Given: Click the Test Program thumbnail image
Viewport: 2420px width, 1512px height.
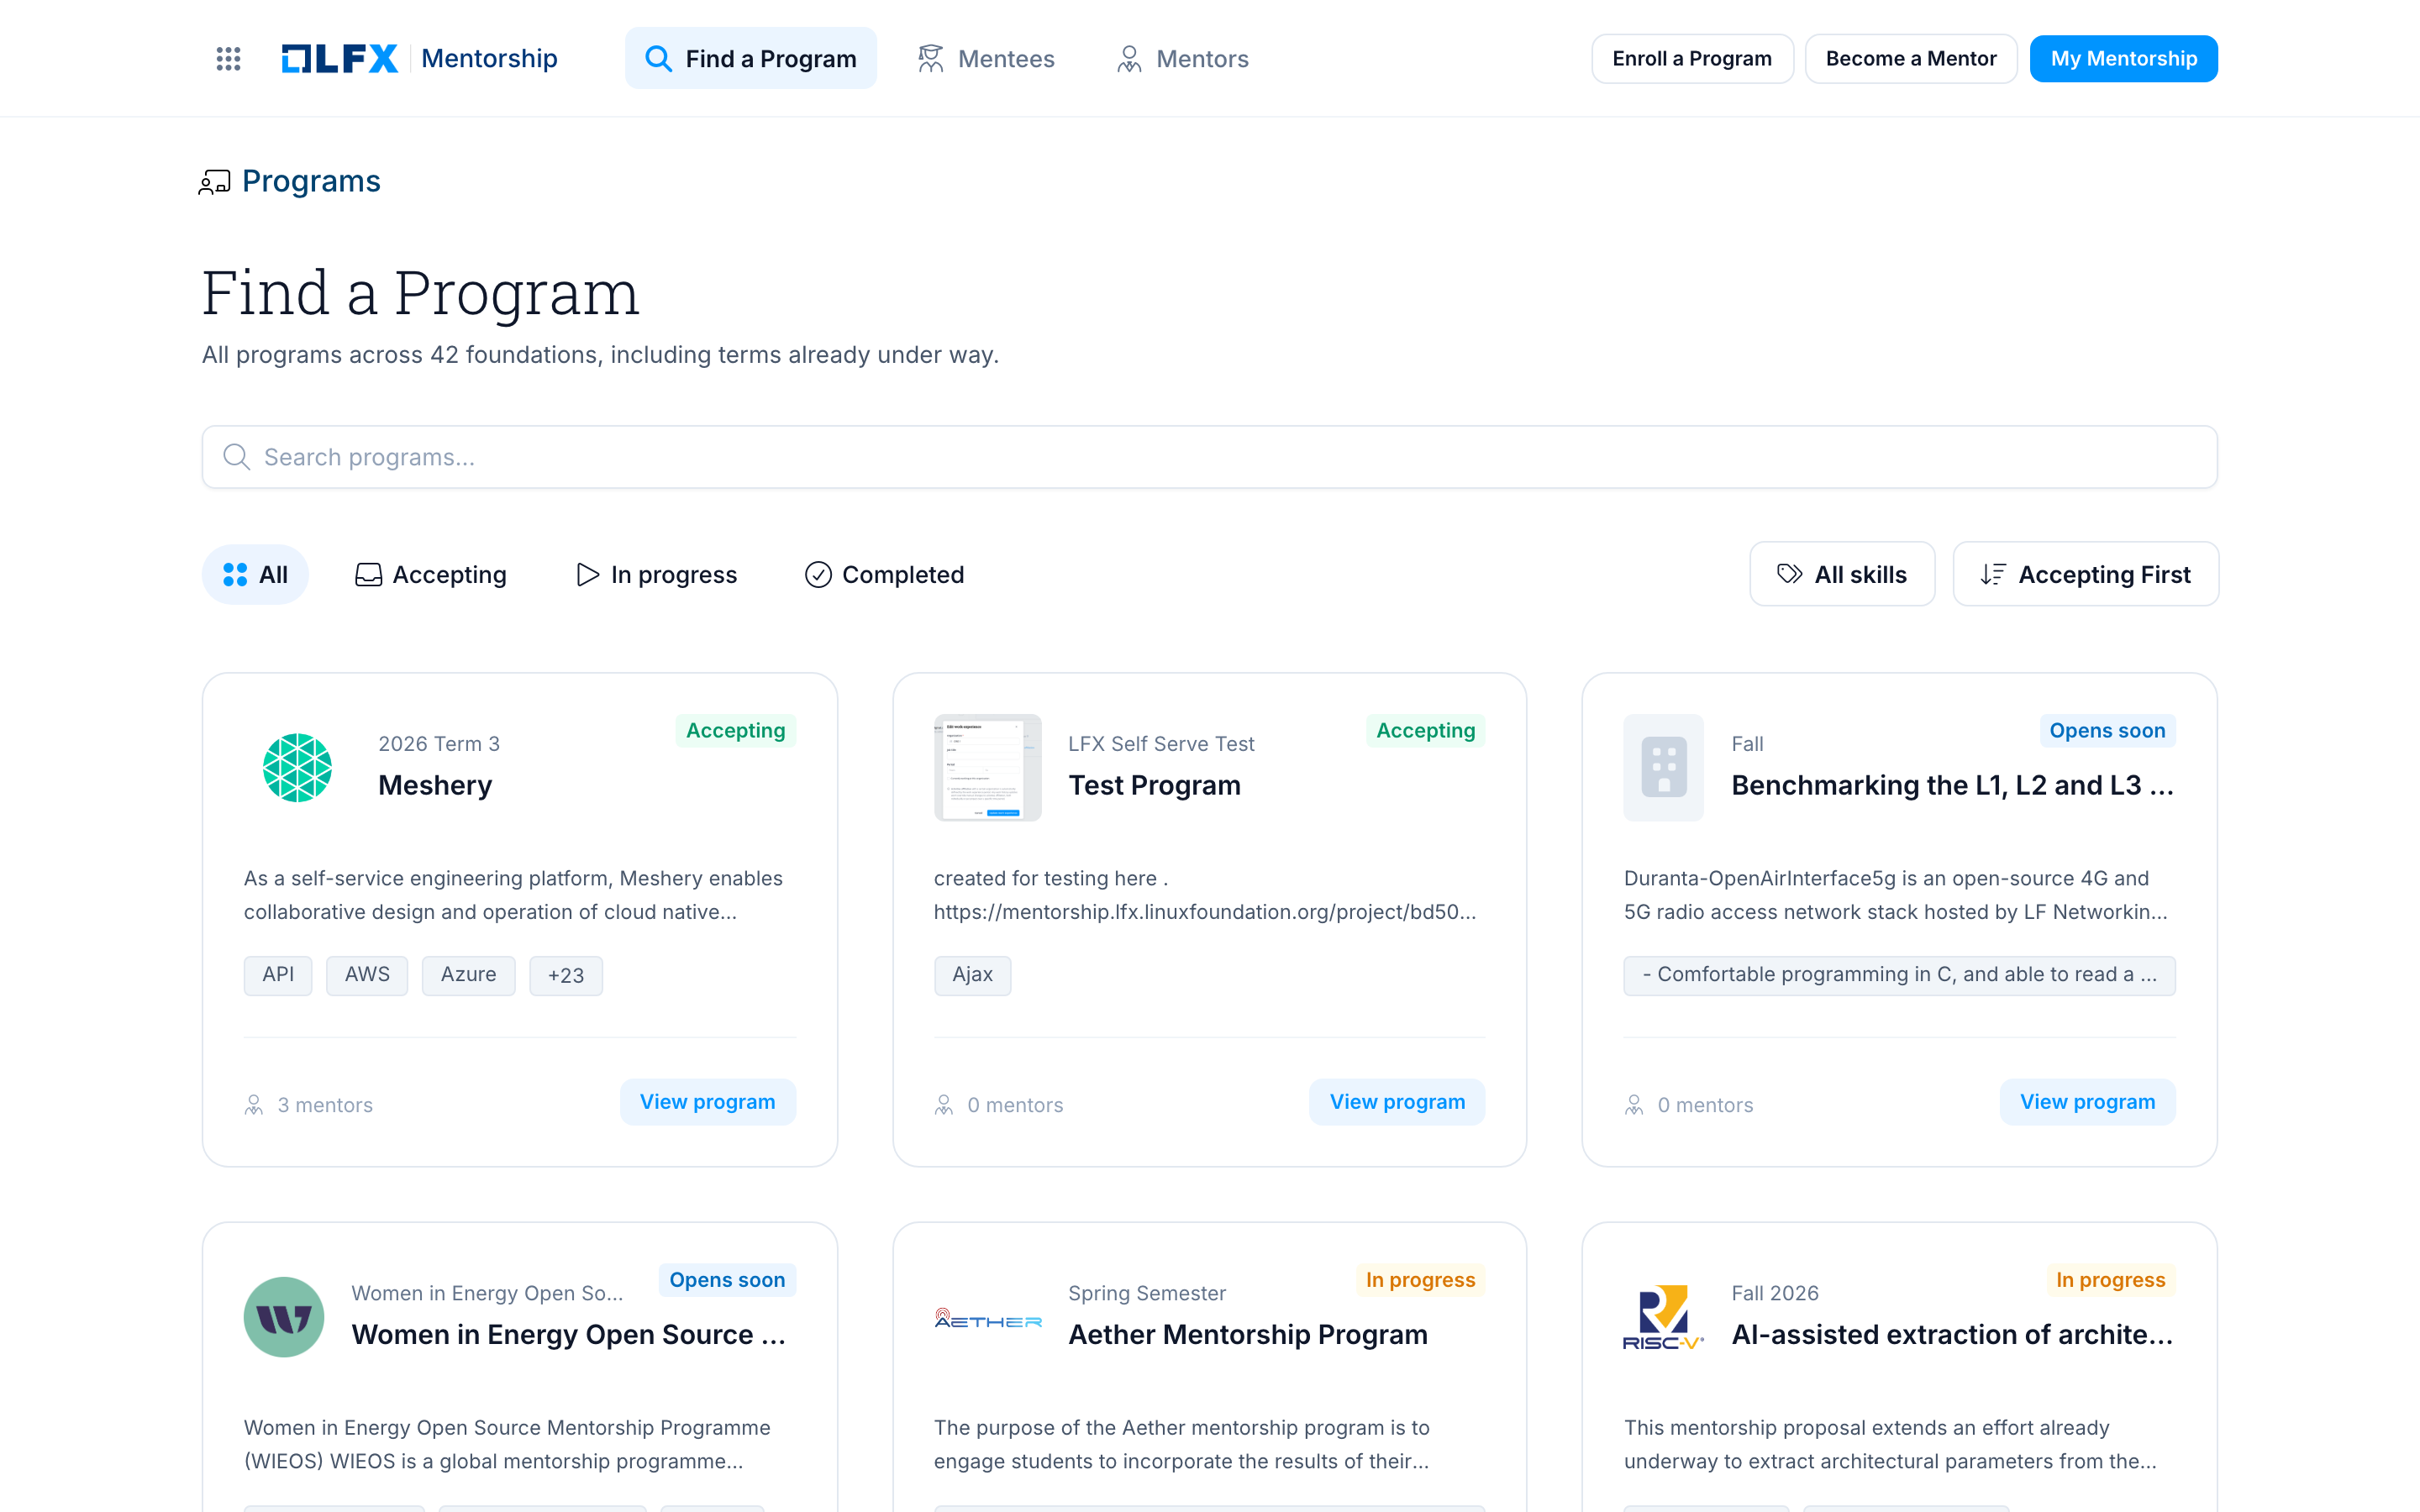Looking at the screenshot, I should click(987, 768).
